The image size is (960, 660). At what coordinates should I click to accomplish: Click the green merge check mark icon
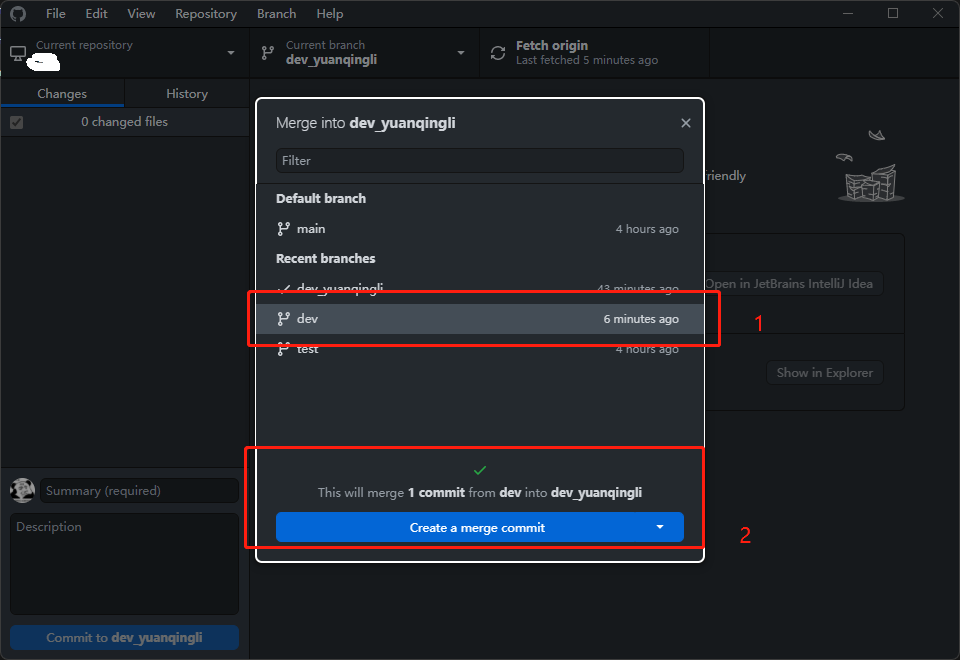click(480, 470)
